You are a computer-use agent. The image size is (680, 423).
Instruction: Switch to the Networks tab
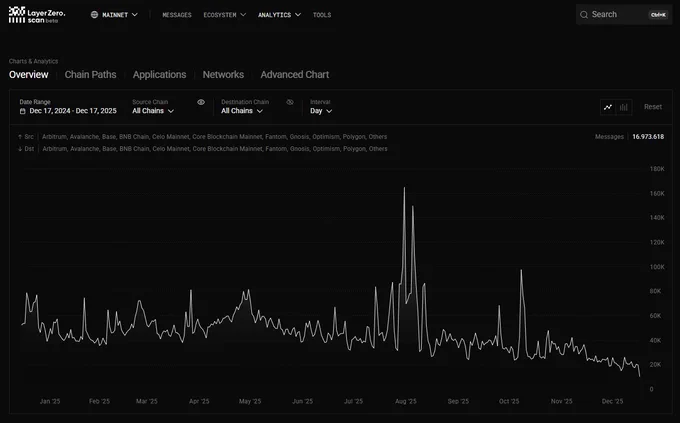[223, 75]
